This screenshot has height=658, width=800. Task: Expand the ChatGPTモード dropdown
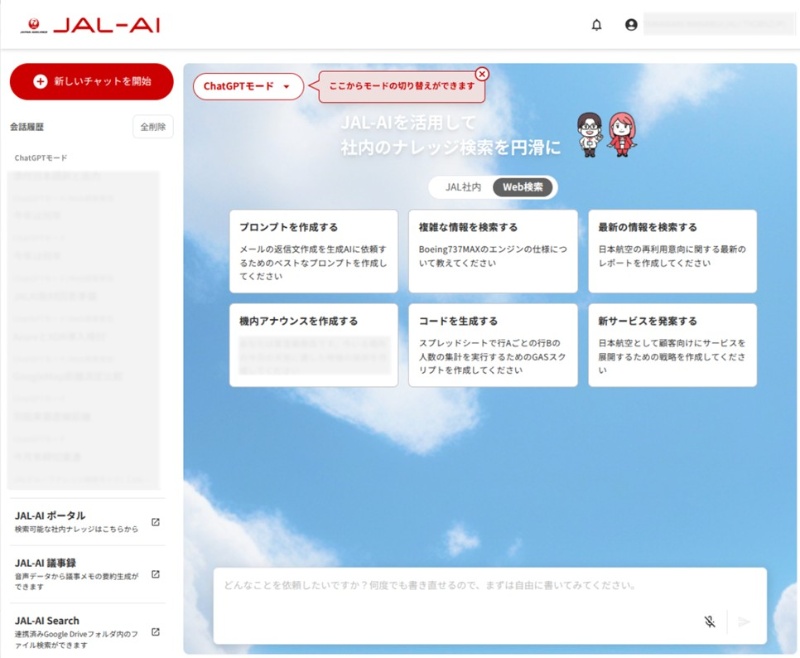247,86
